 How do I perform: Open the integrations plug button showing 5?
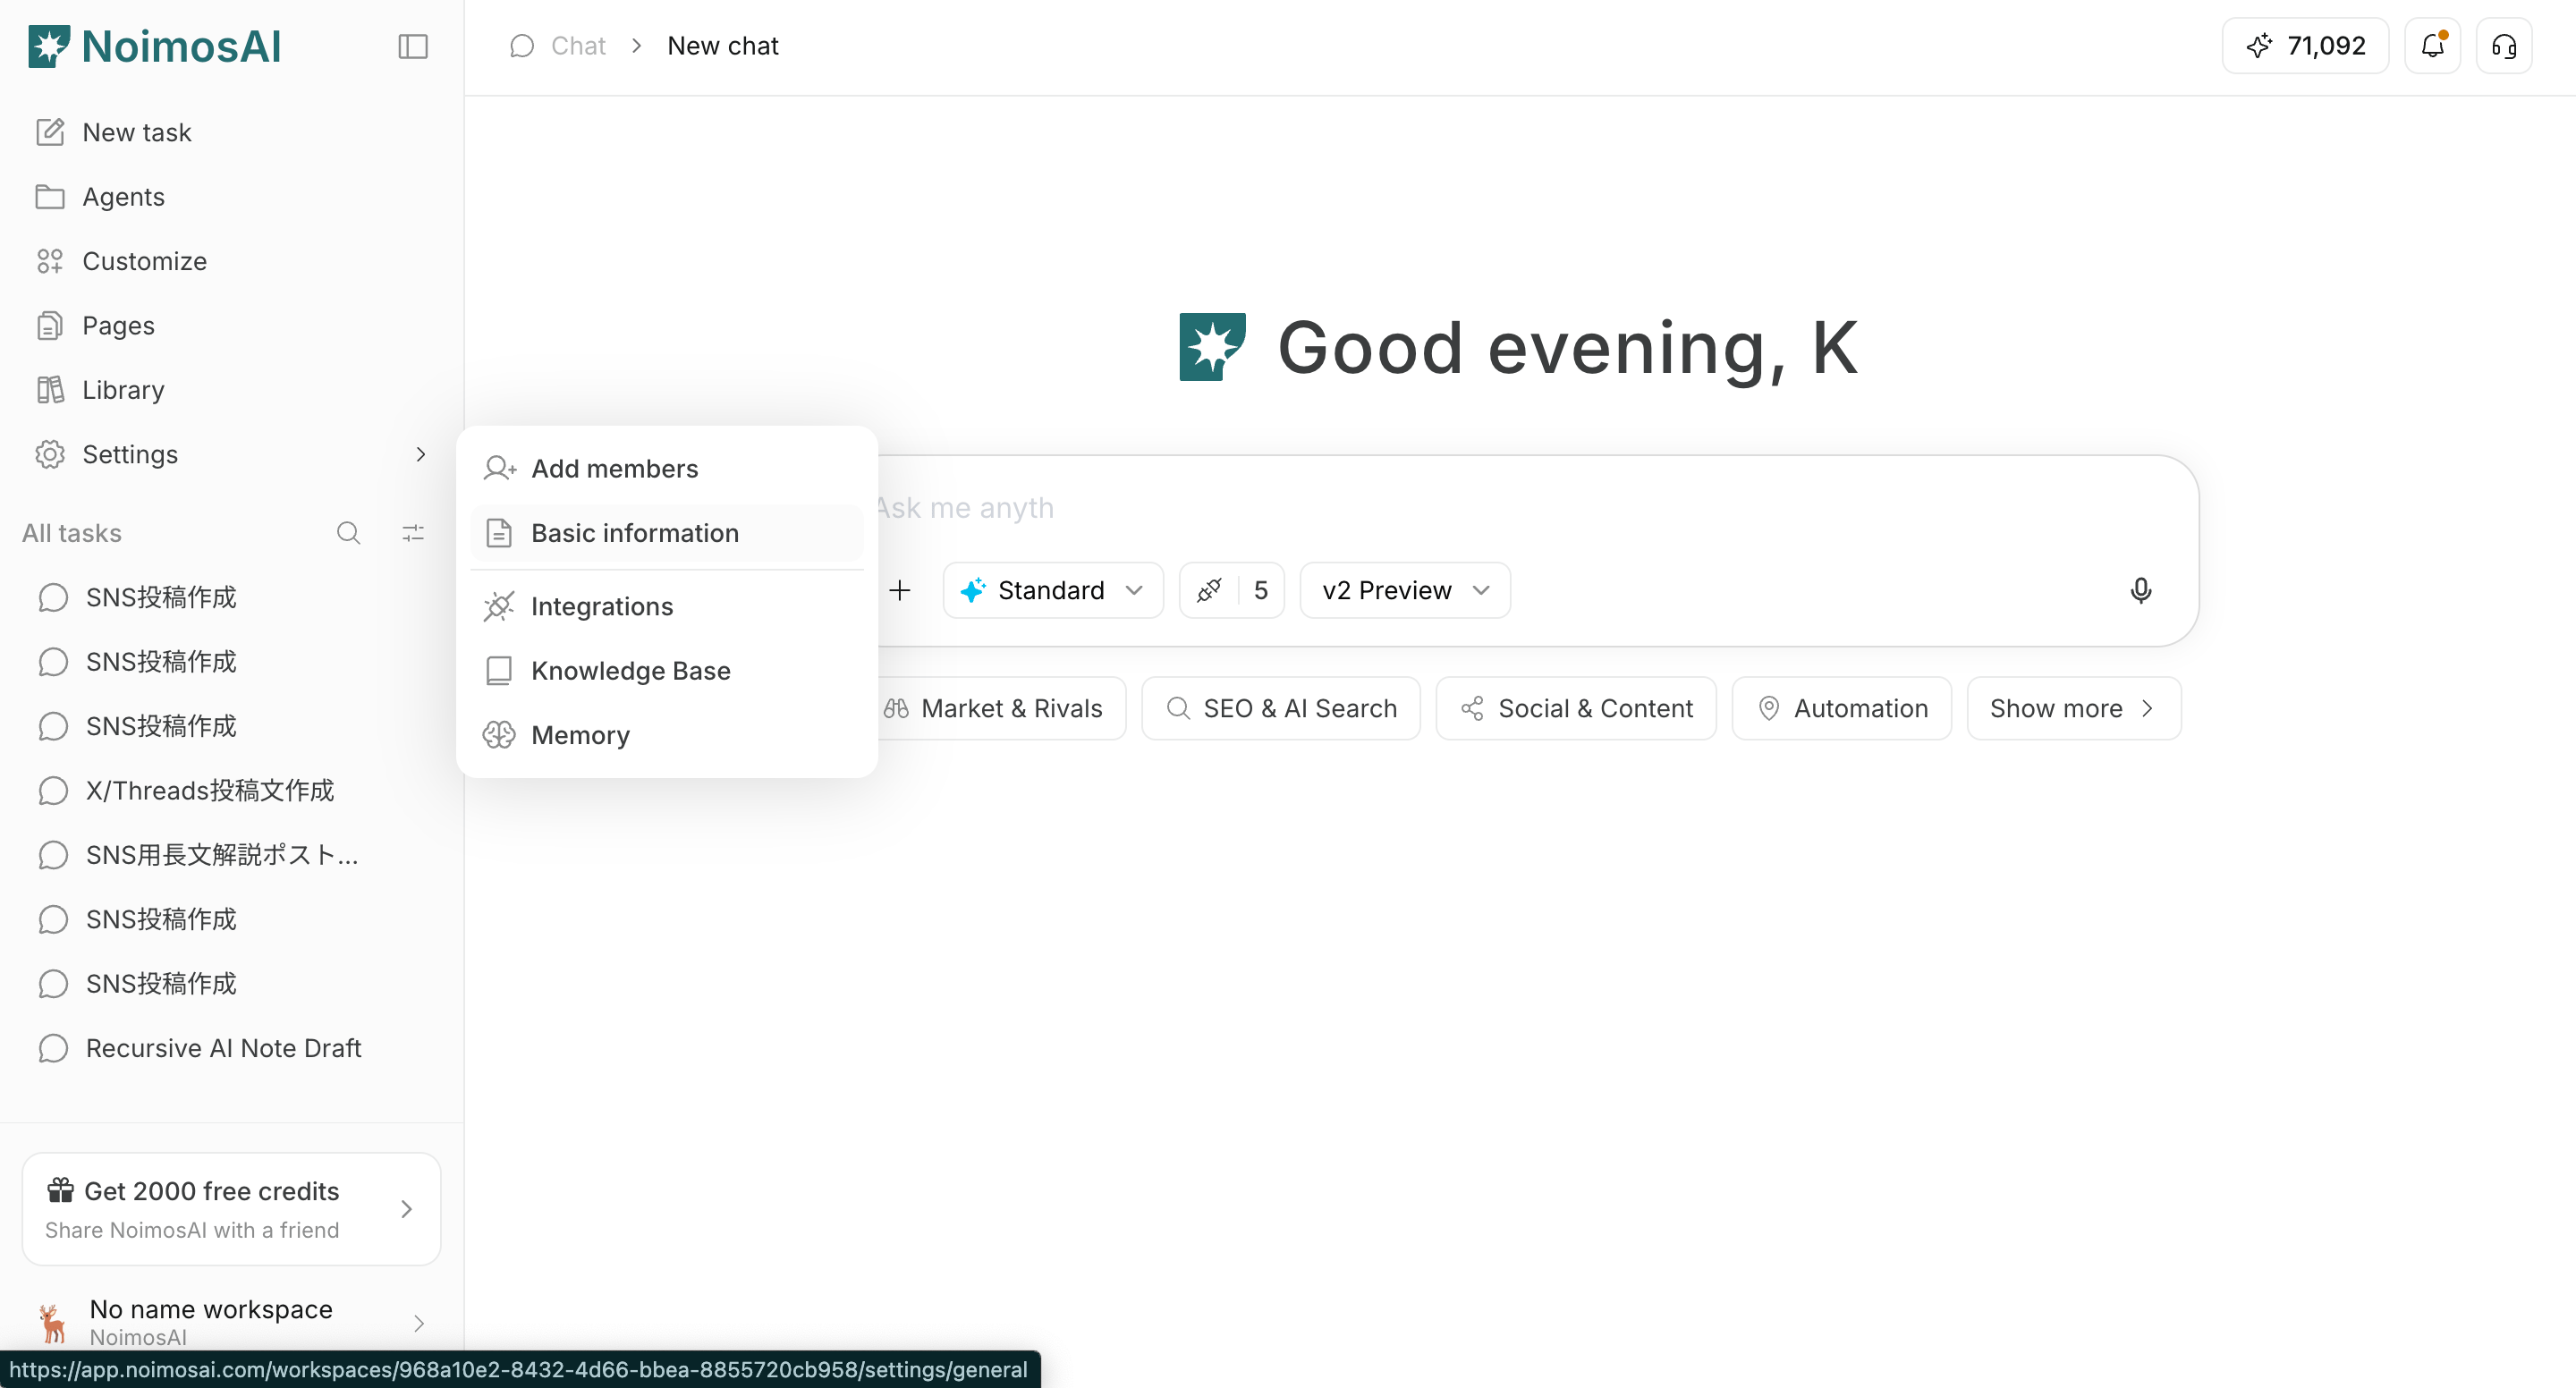coord(1232,590)
